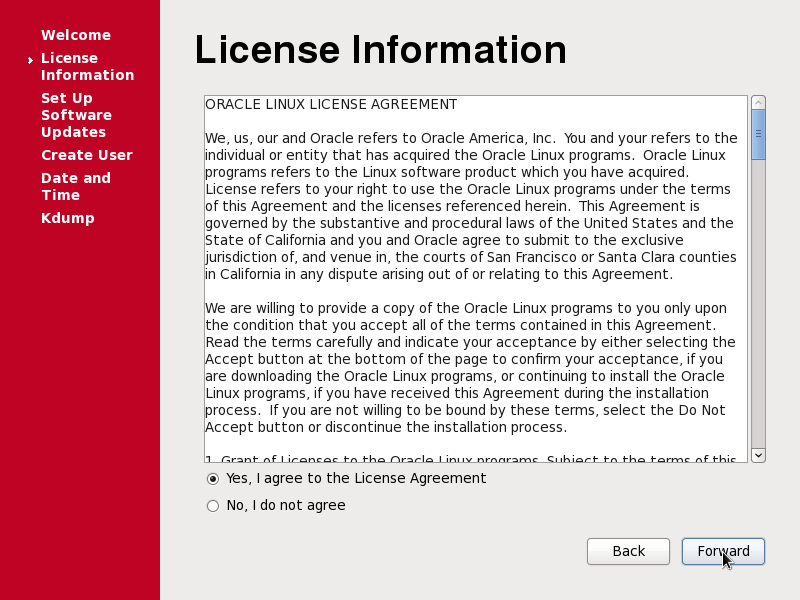
Task: Click the current-step arrow beside License Information
Action: coord(31,60)
